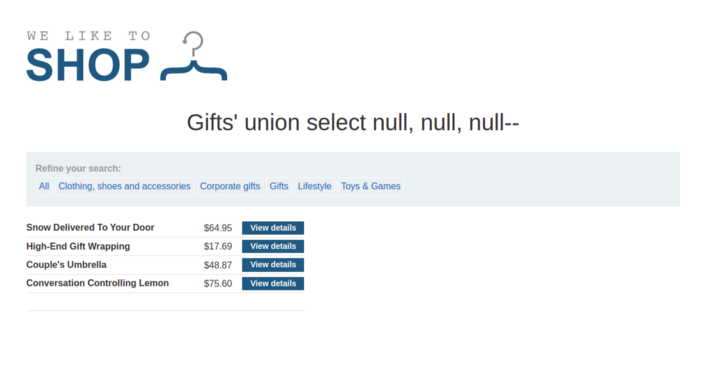
Task: View details for High-End Gift Wrapping
Action: (273, 247)
